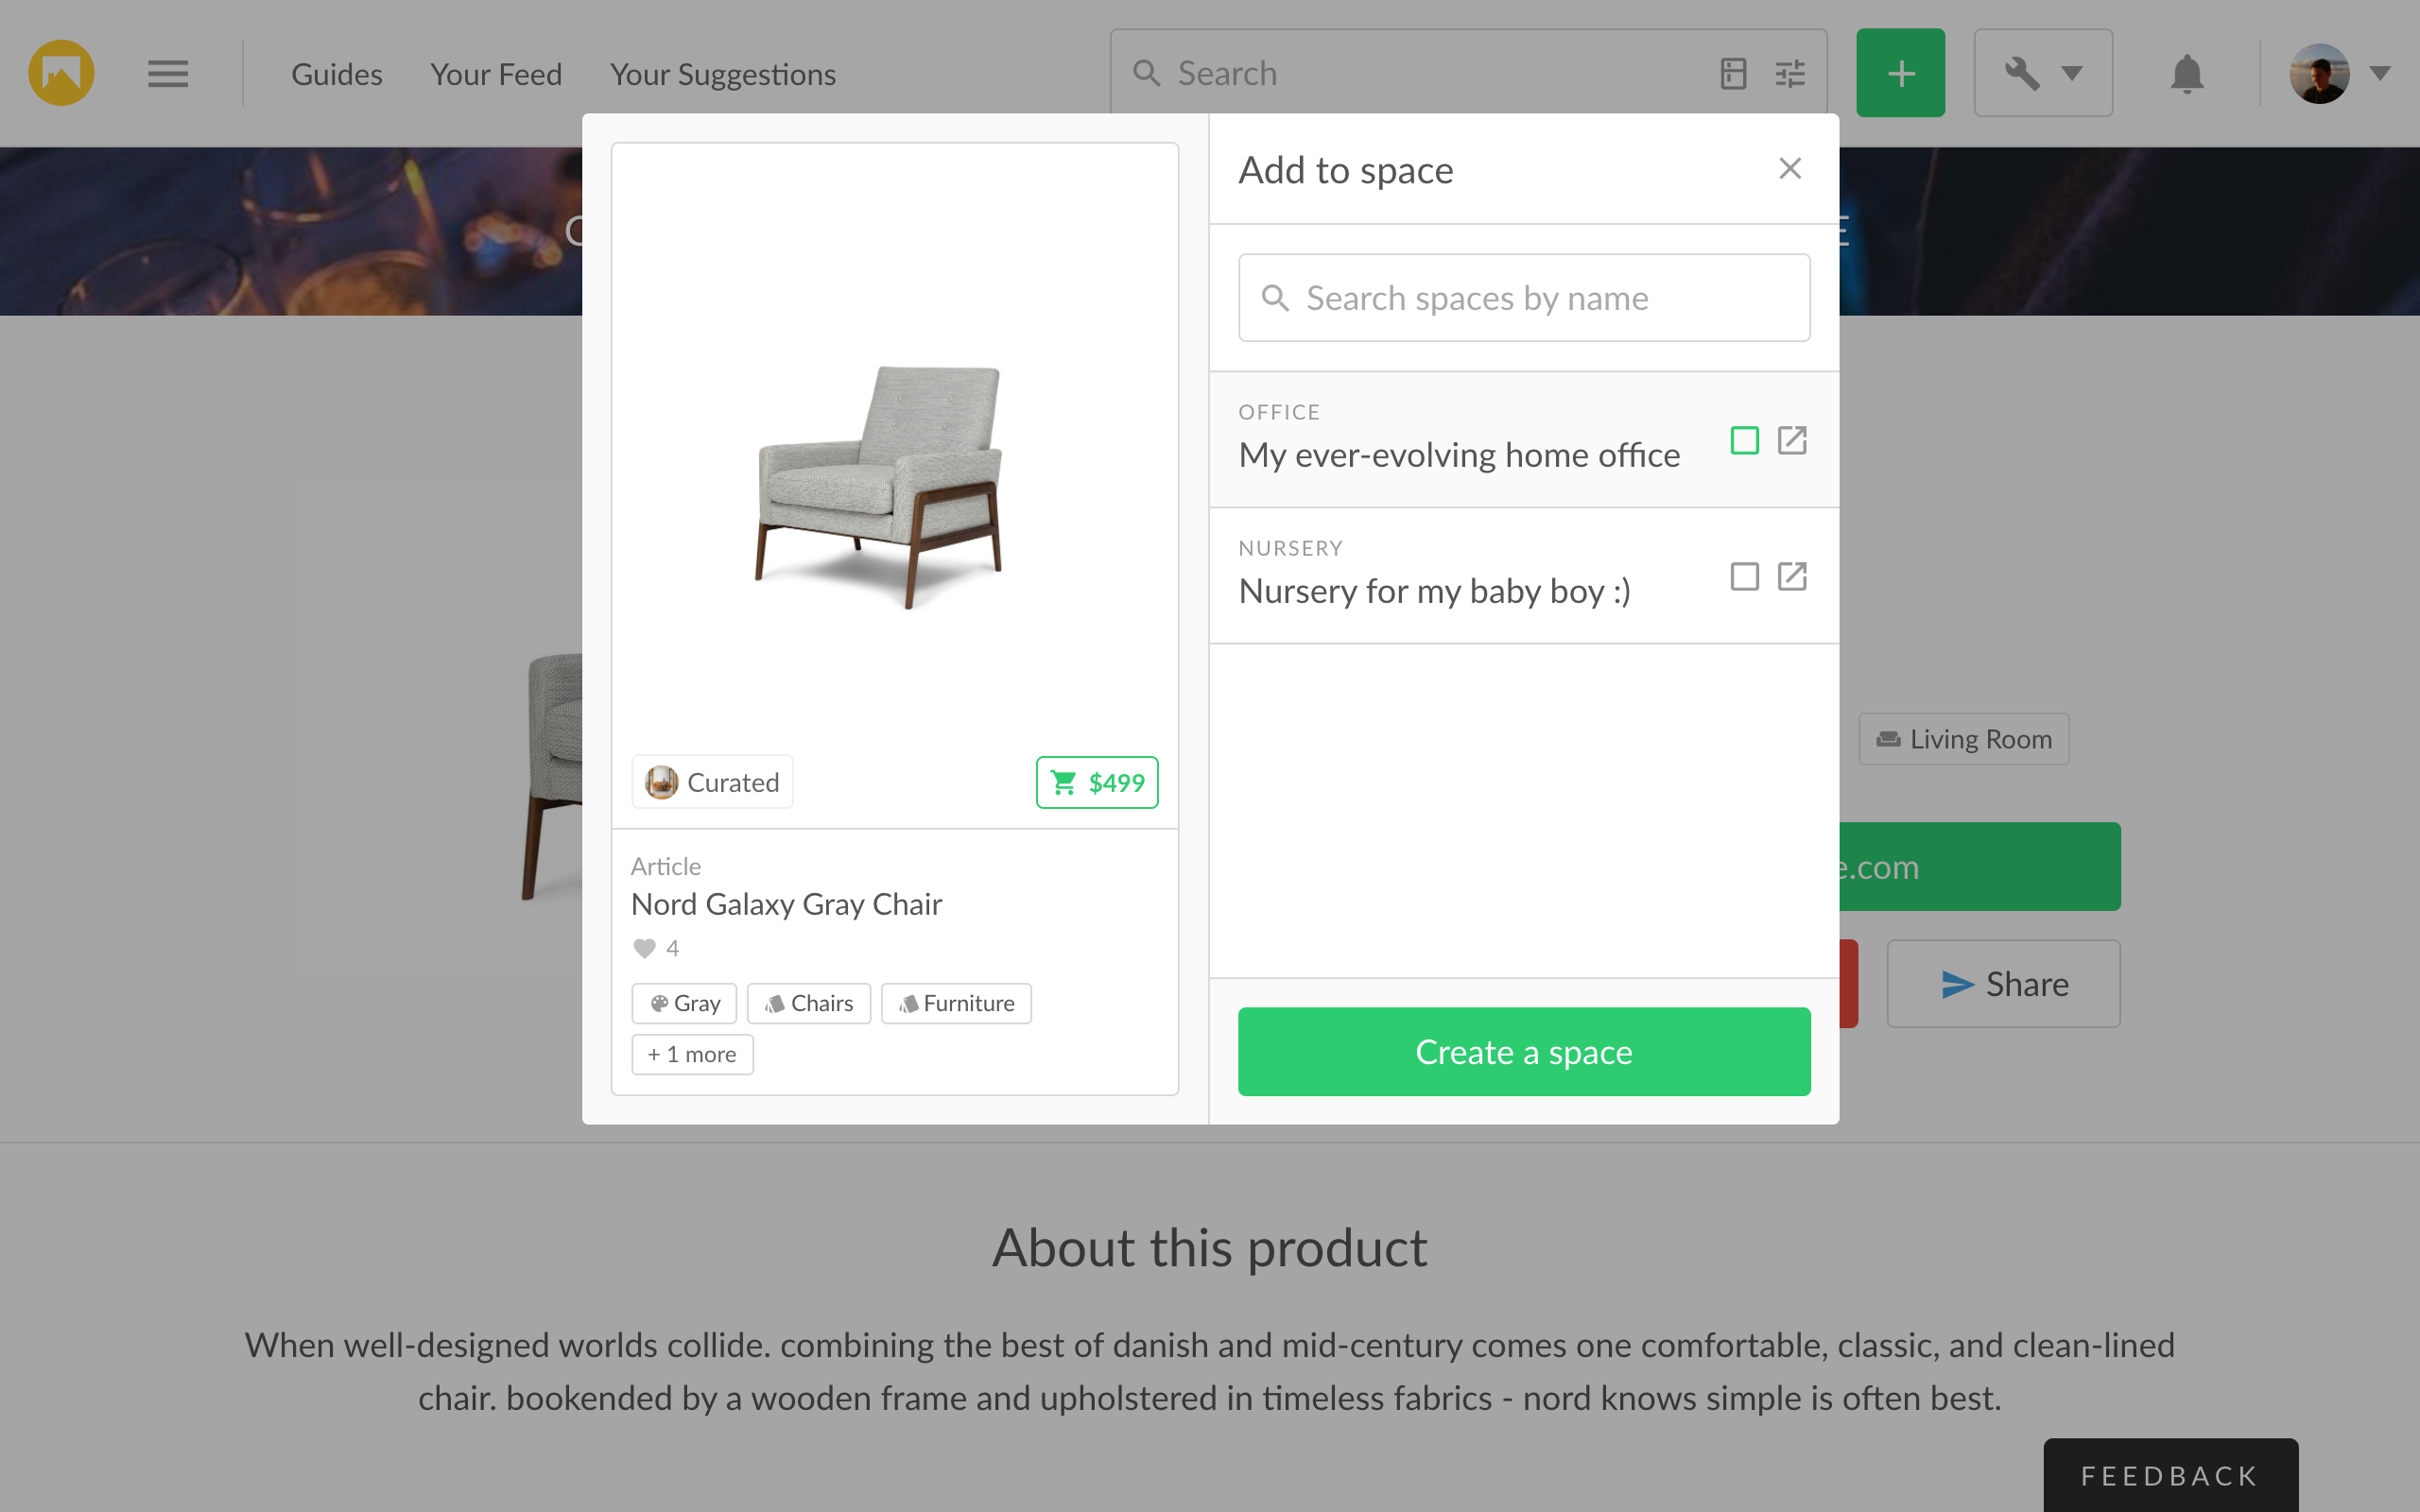Viewport: 2420px width, 1512px height.
Task: Click the green plus add button
Action: (1900, 73)
